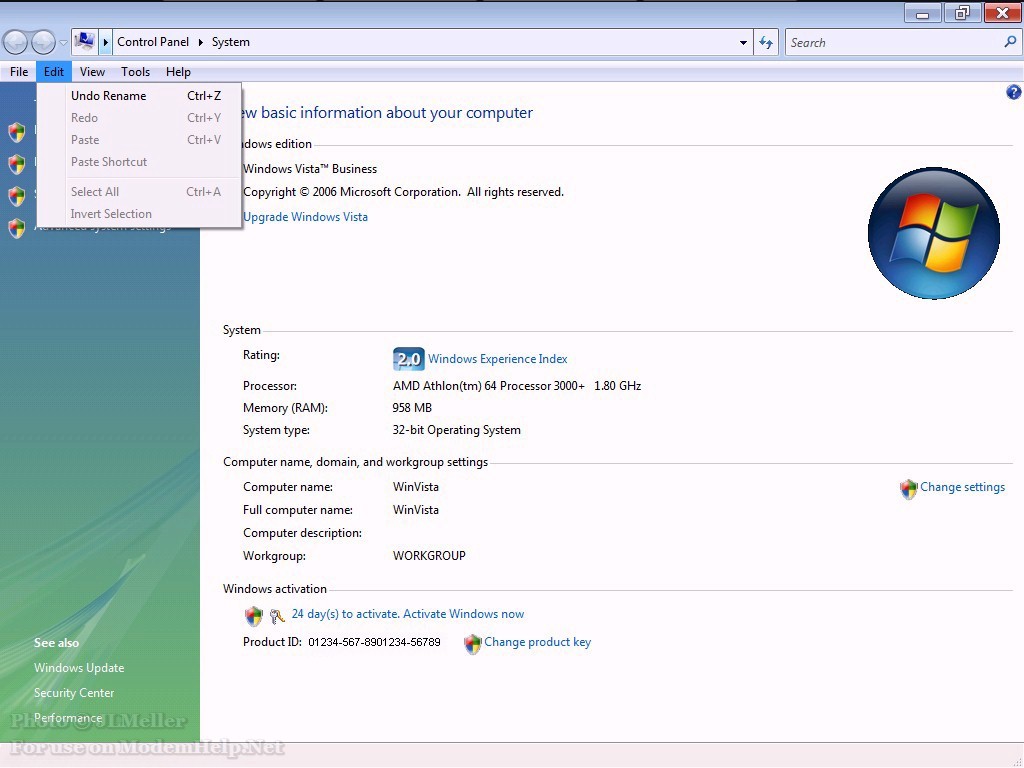Click Control Panel in the address breadcrumb

[153, 42]
